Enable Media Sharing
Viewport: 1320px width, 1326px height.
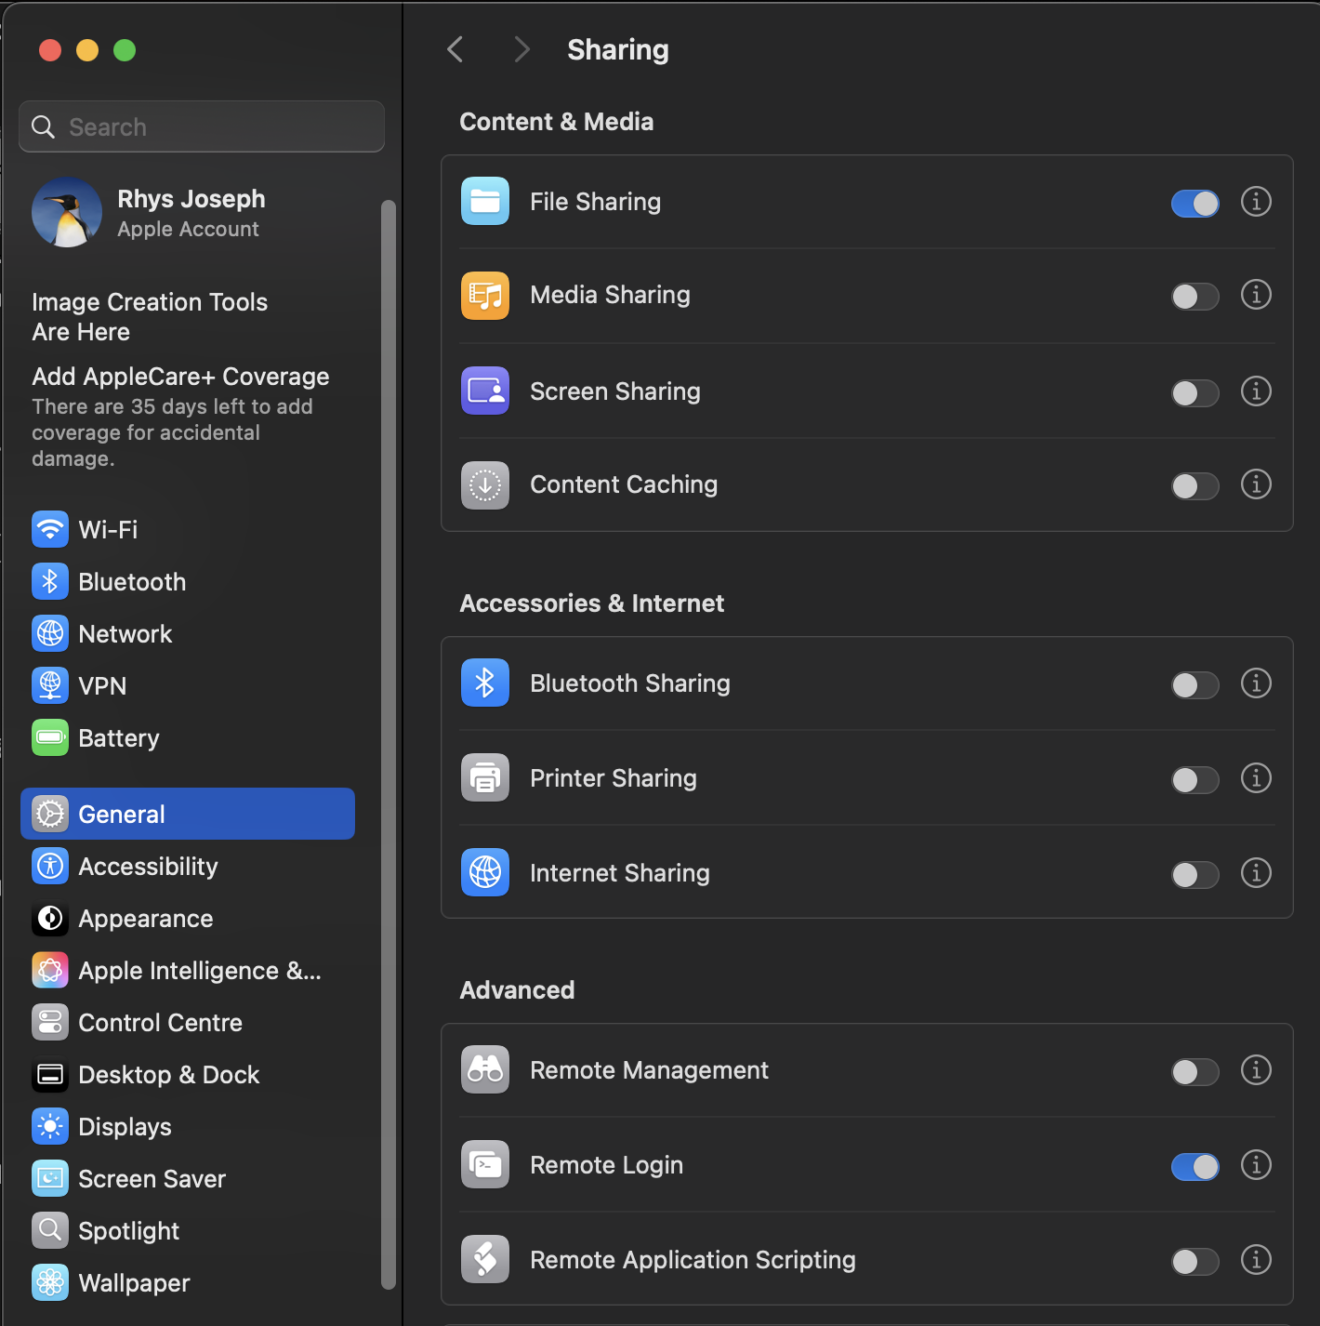(x=1195, y=296)
